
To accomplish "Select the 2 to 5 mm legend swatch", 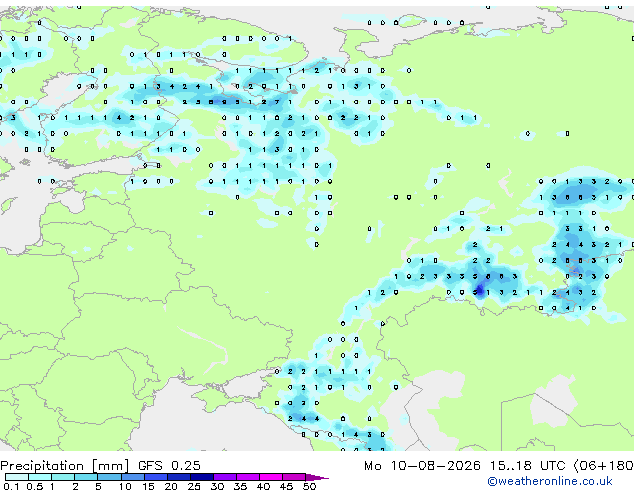I will coord(86,477).
